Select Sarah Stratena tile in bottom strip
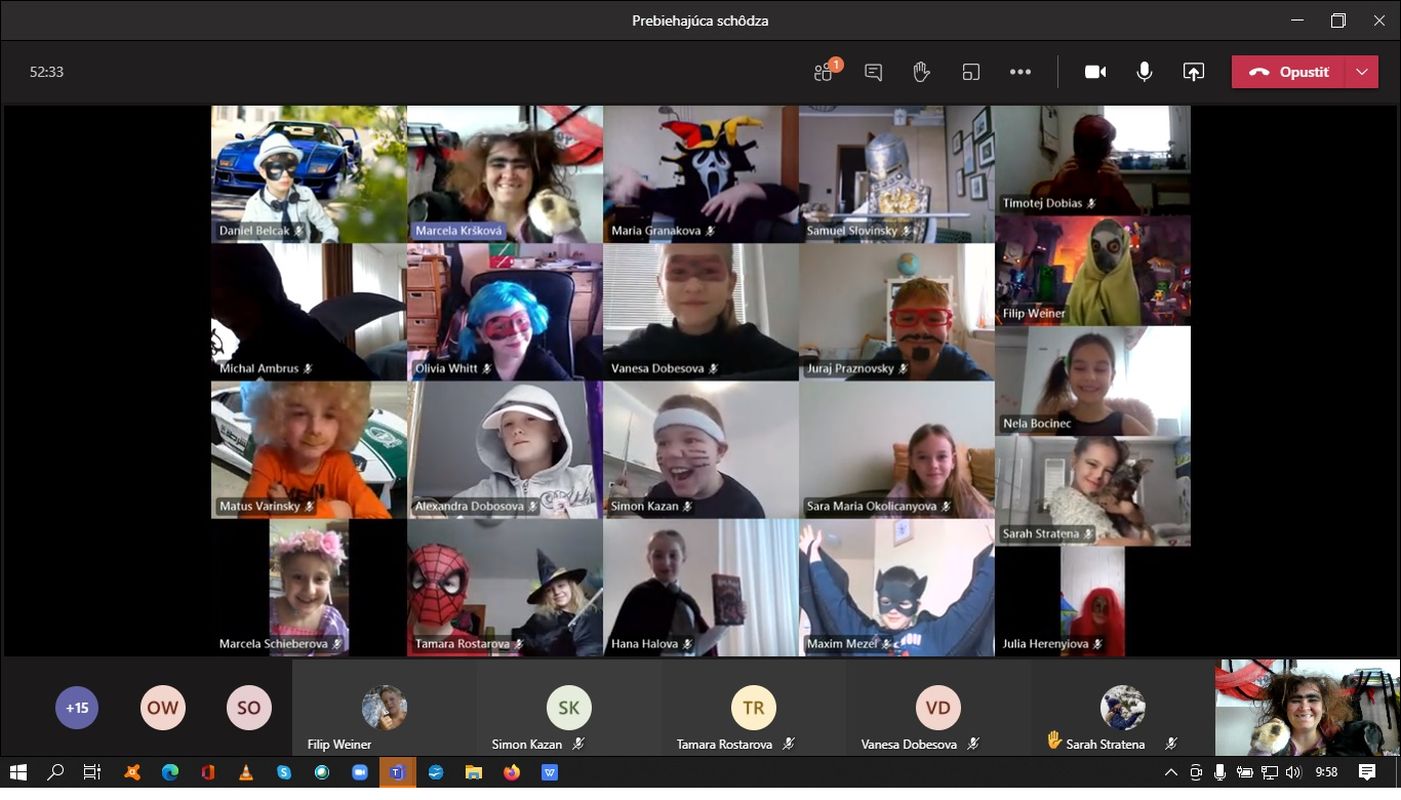The image size is (1401, 800). point(1123,708)
